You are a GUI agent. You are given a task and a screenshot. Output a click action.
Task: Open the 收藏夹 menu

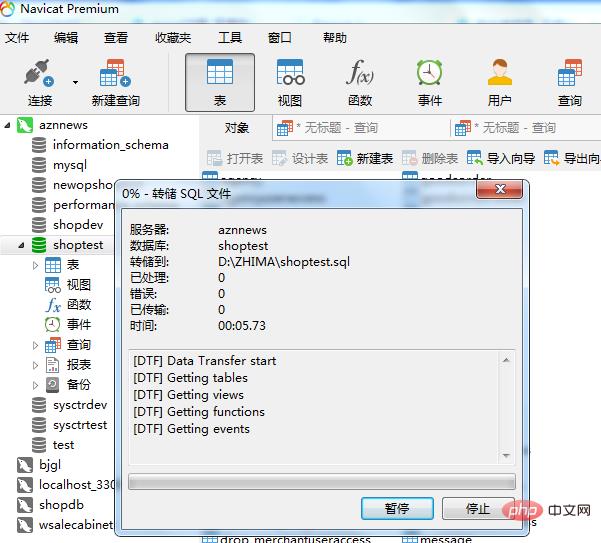(173, 38)
